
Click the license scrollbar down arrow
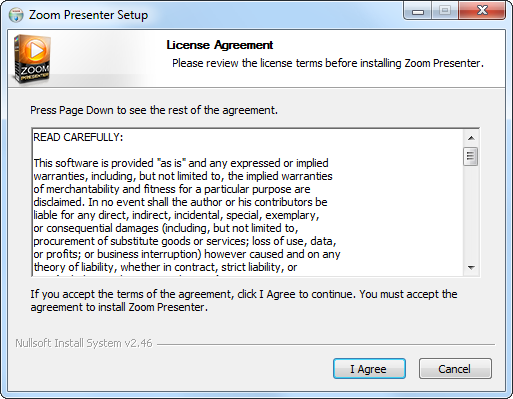pos(471,267)
